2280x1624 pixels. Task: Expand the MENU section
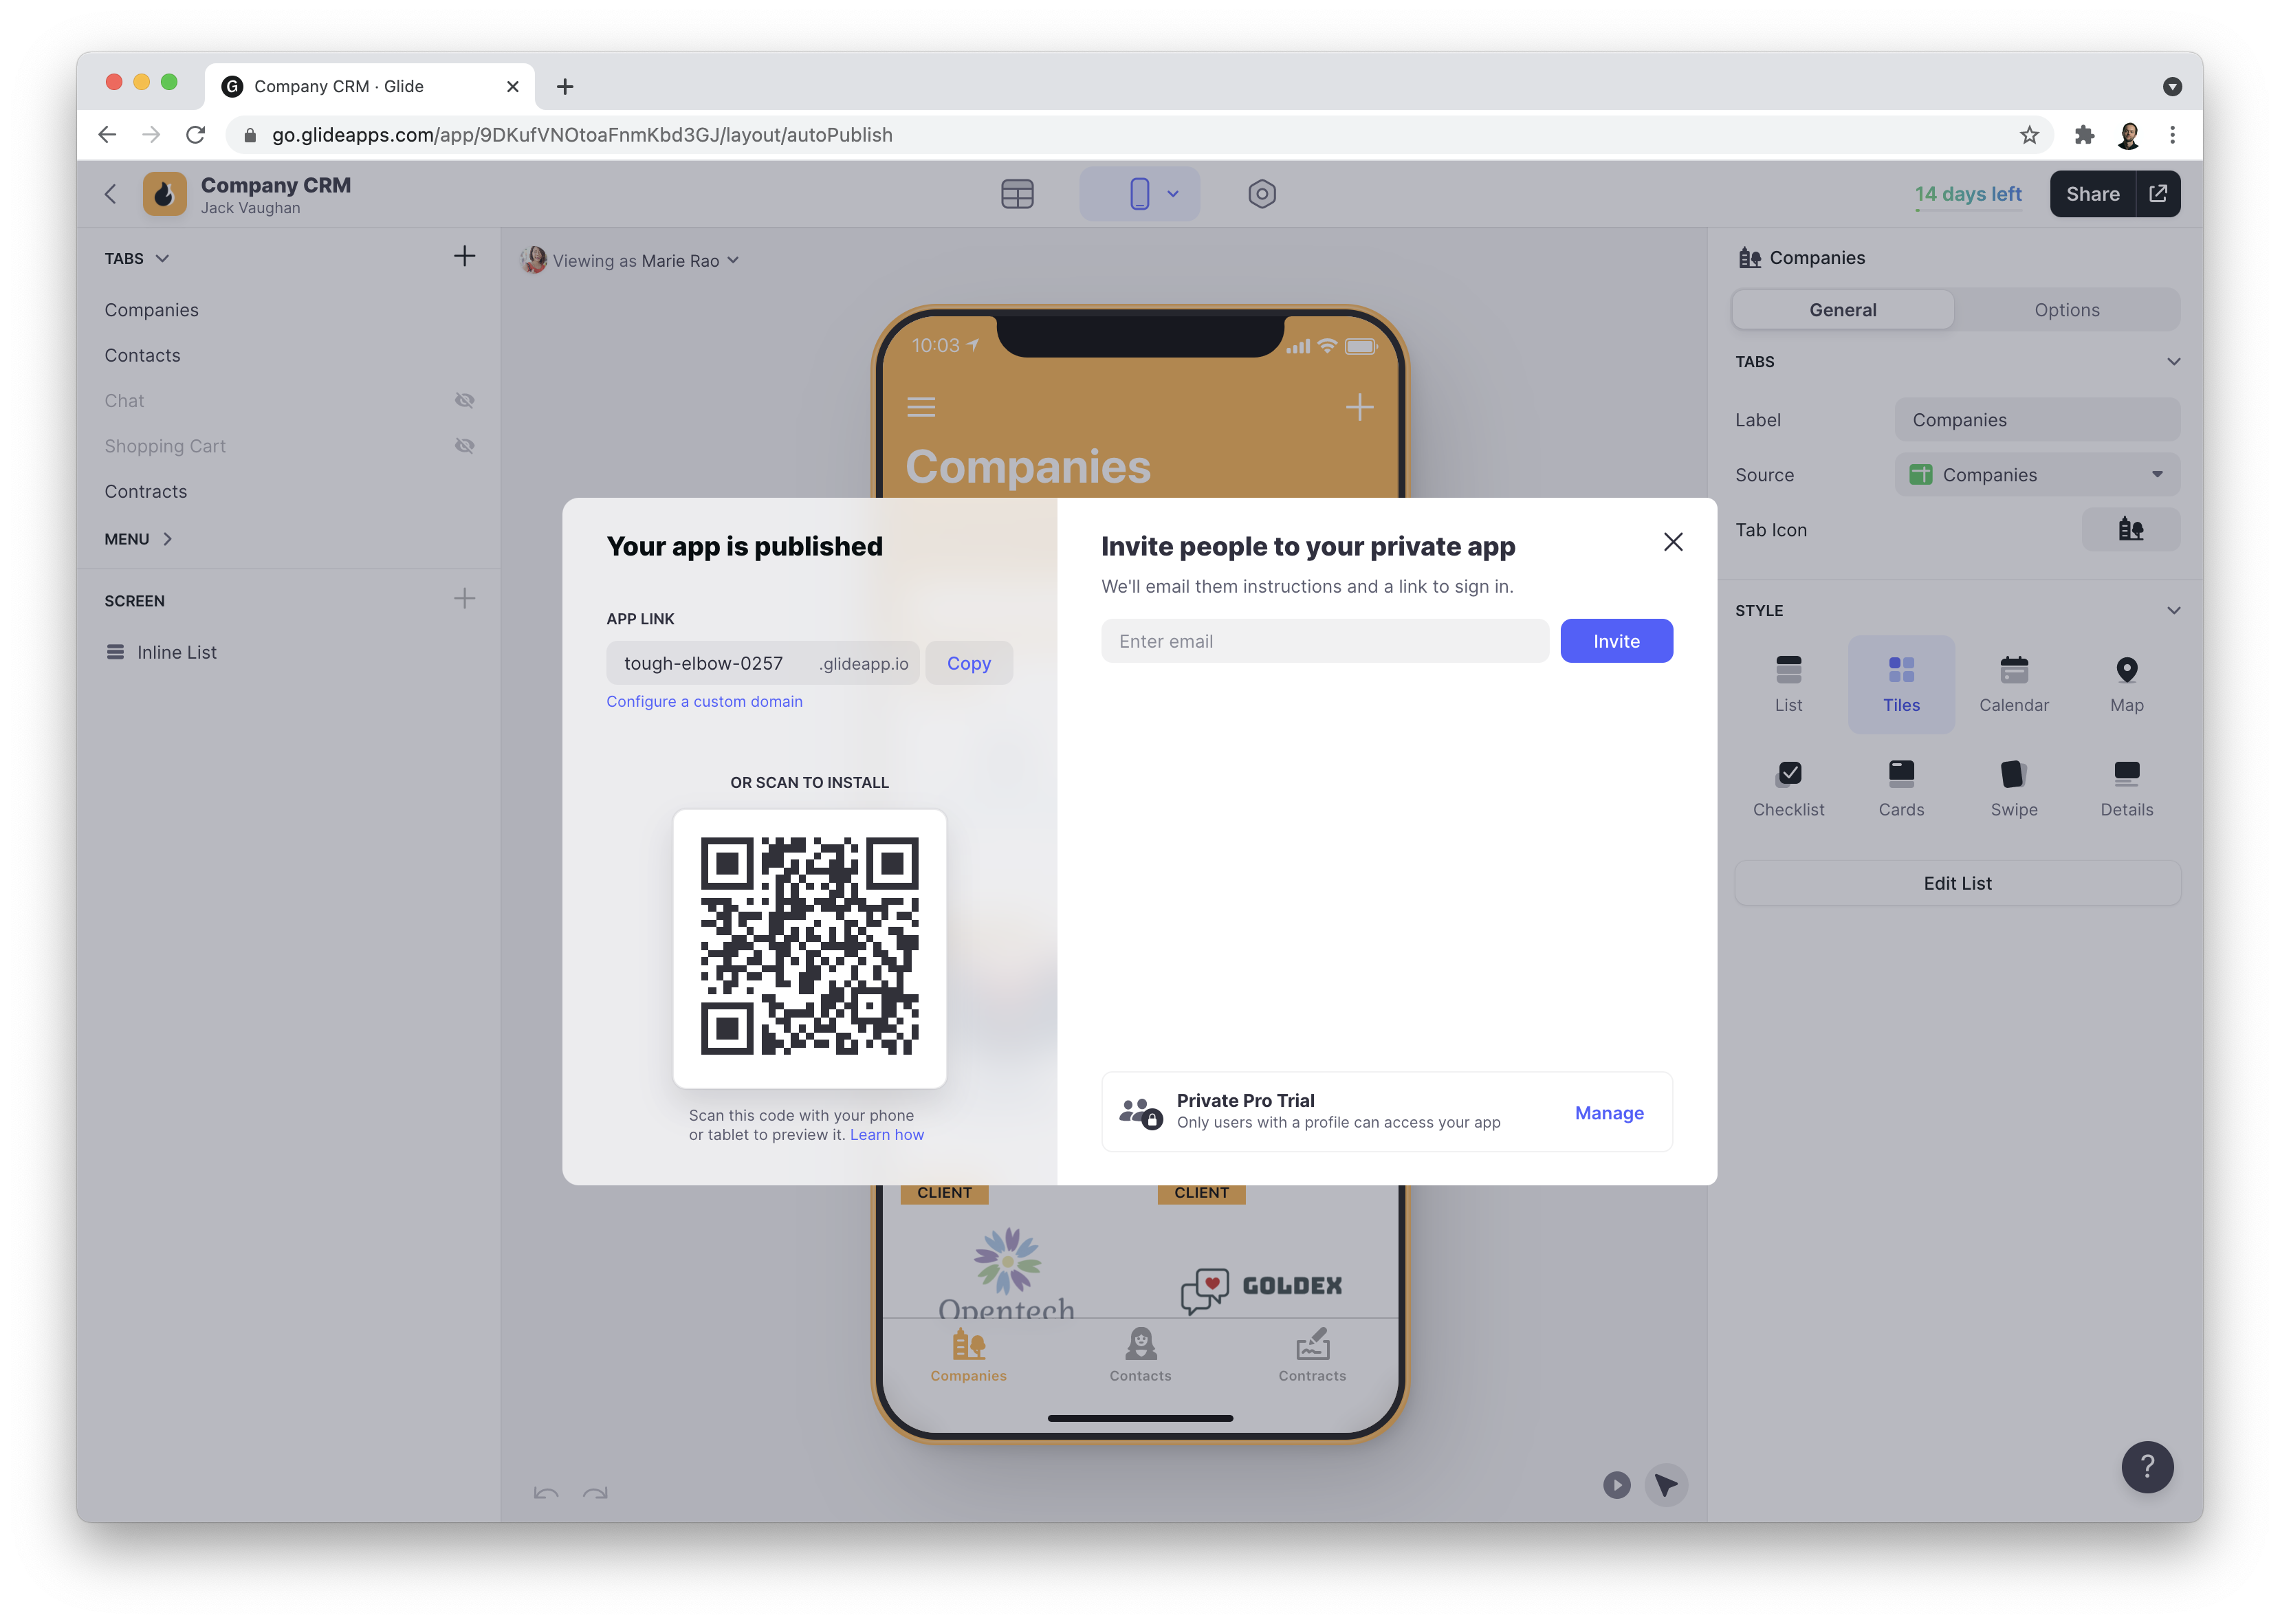tap(139, 539)
